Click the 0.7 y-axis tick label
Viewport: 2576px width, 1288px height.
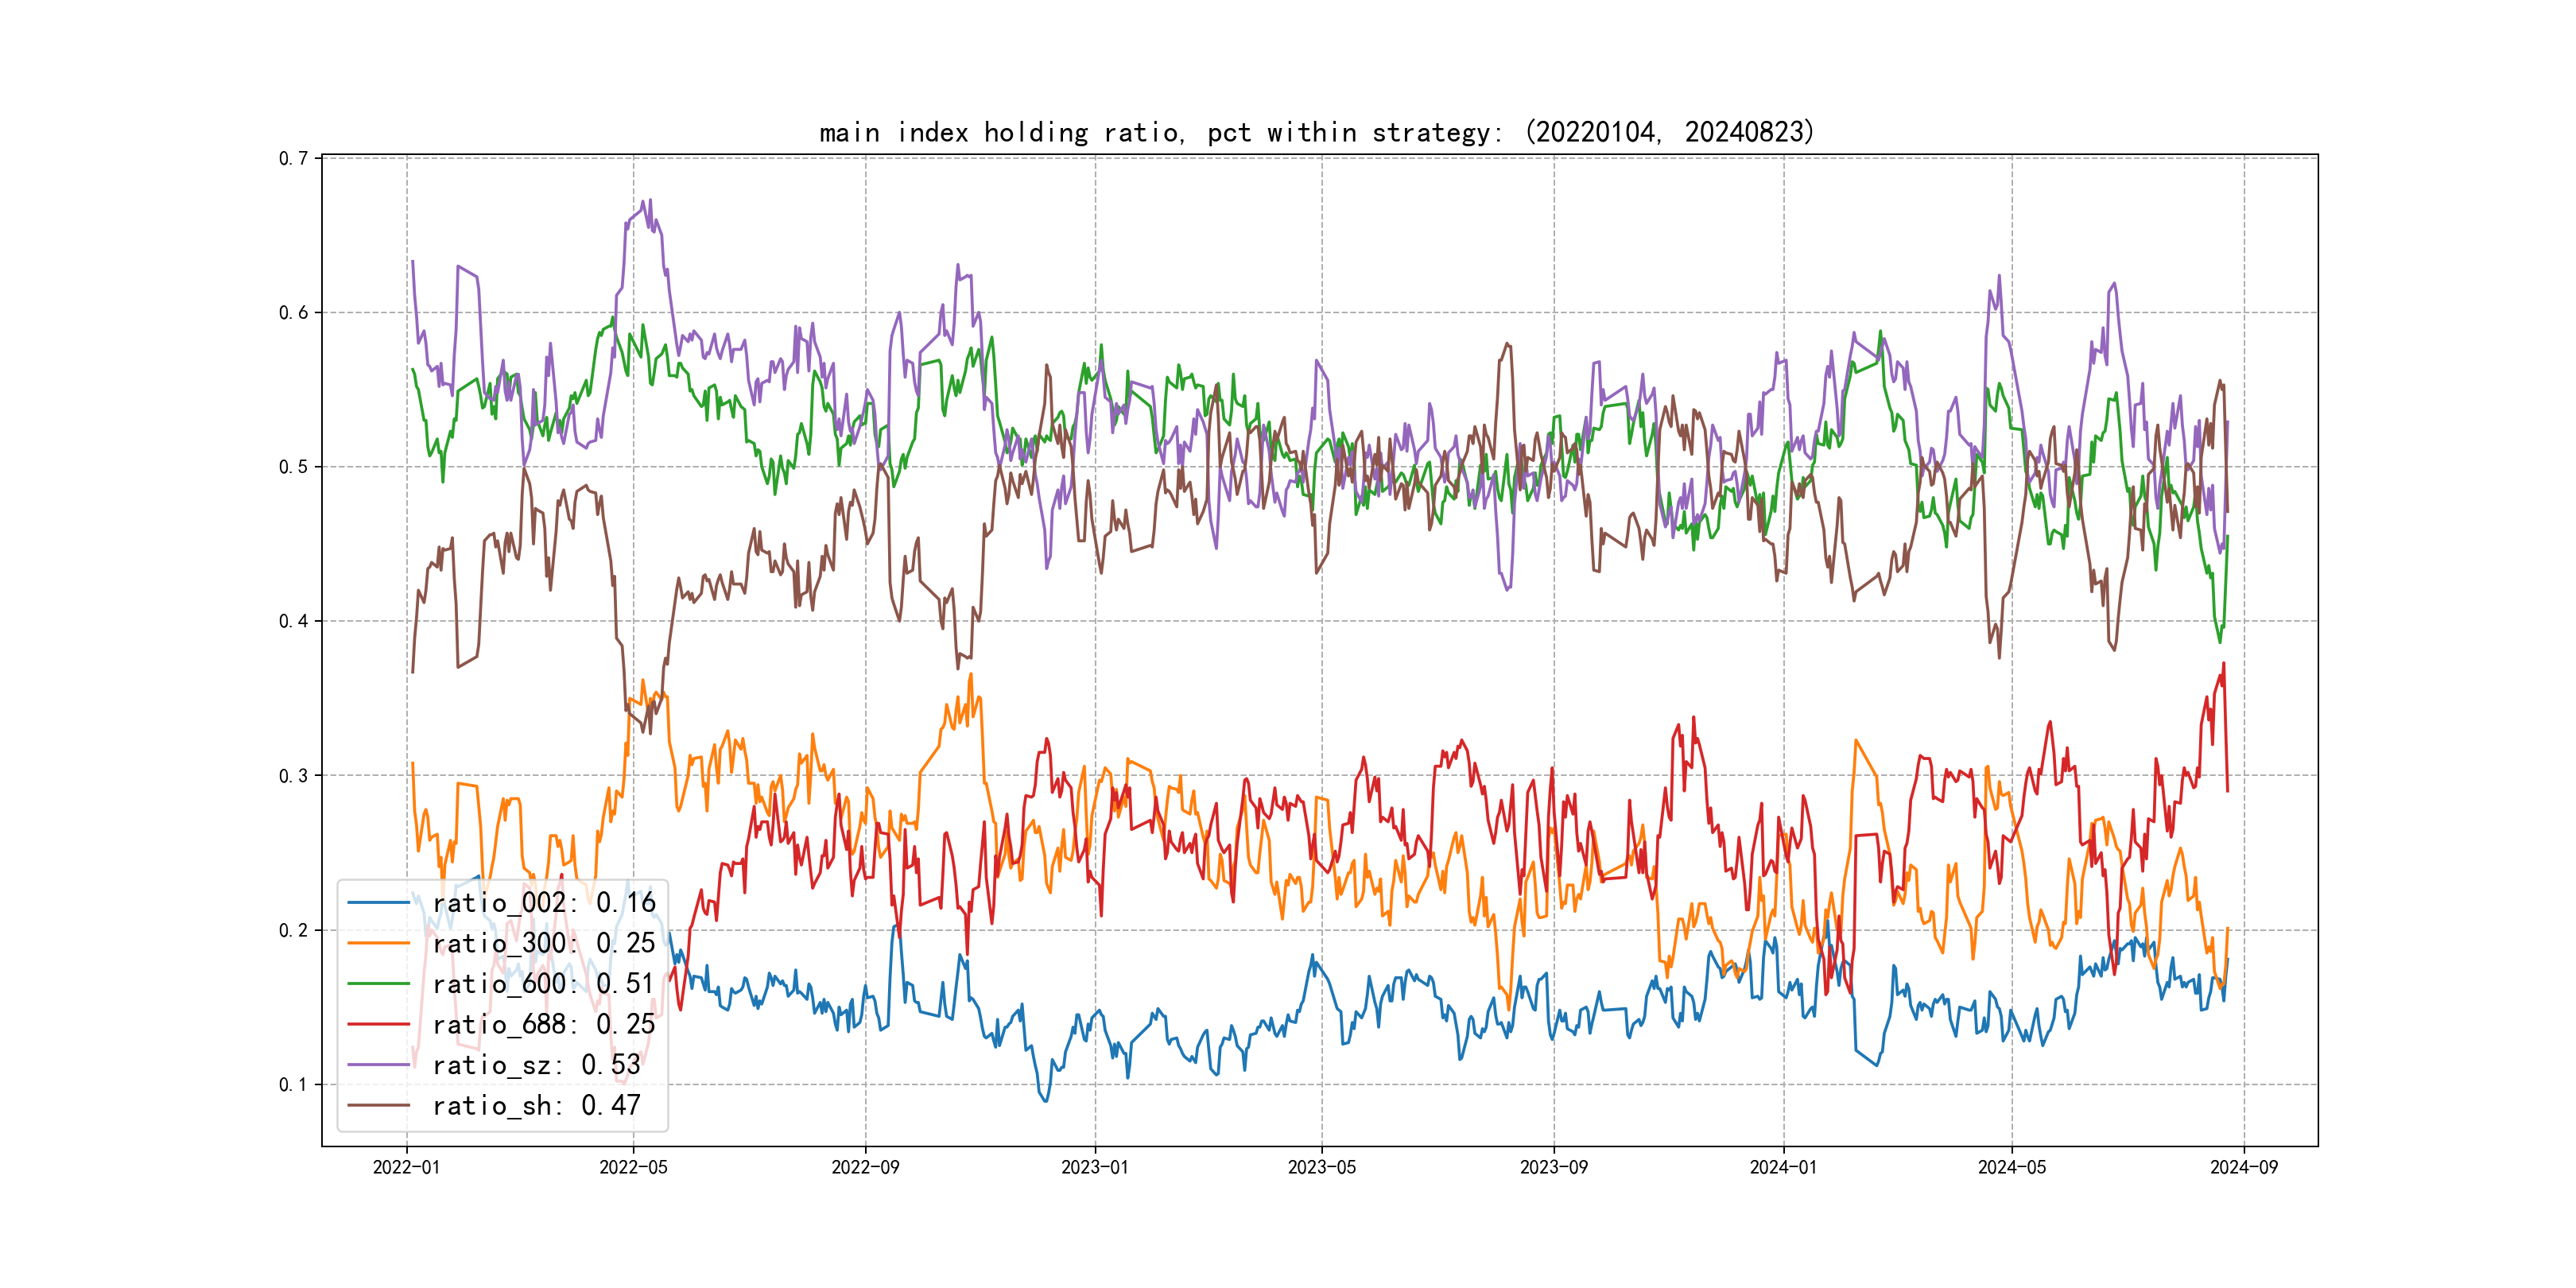pos(293,158)
